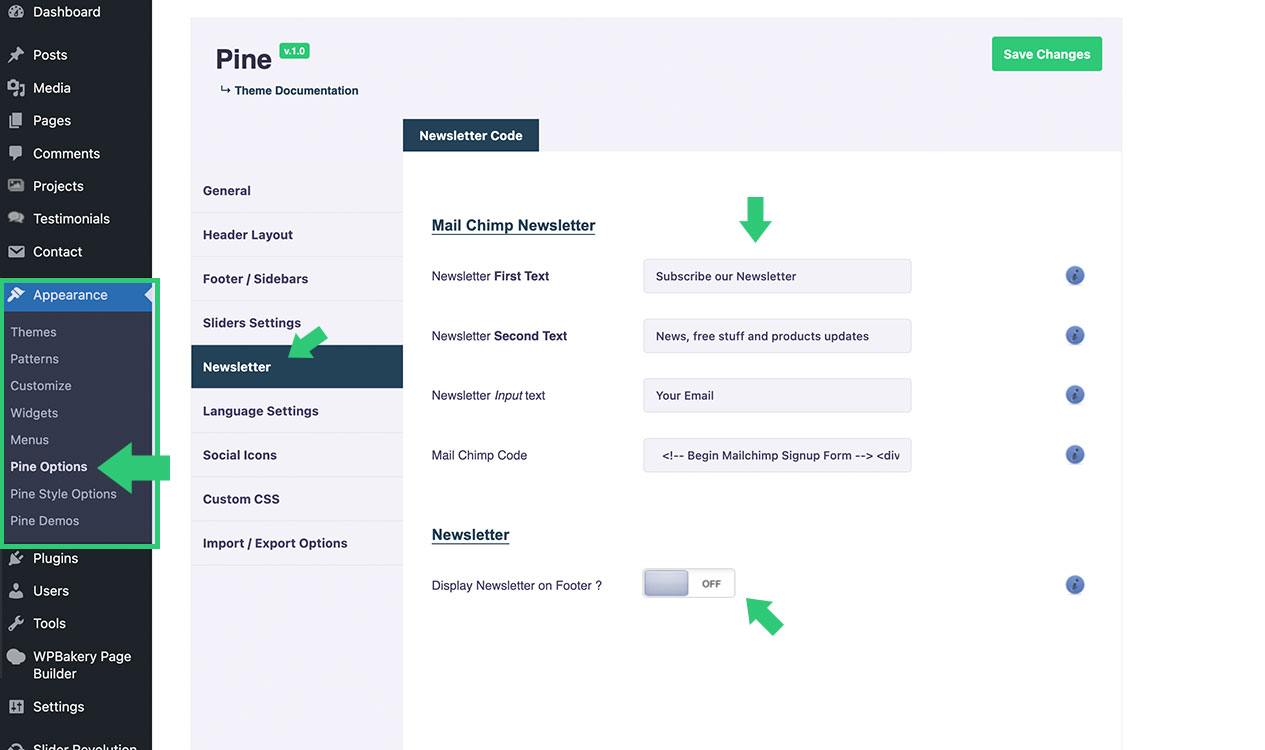Screen dimensions: 1265x750
Task: Click the Comments speech bubble icon
Action: [16, 153]
